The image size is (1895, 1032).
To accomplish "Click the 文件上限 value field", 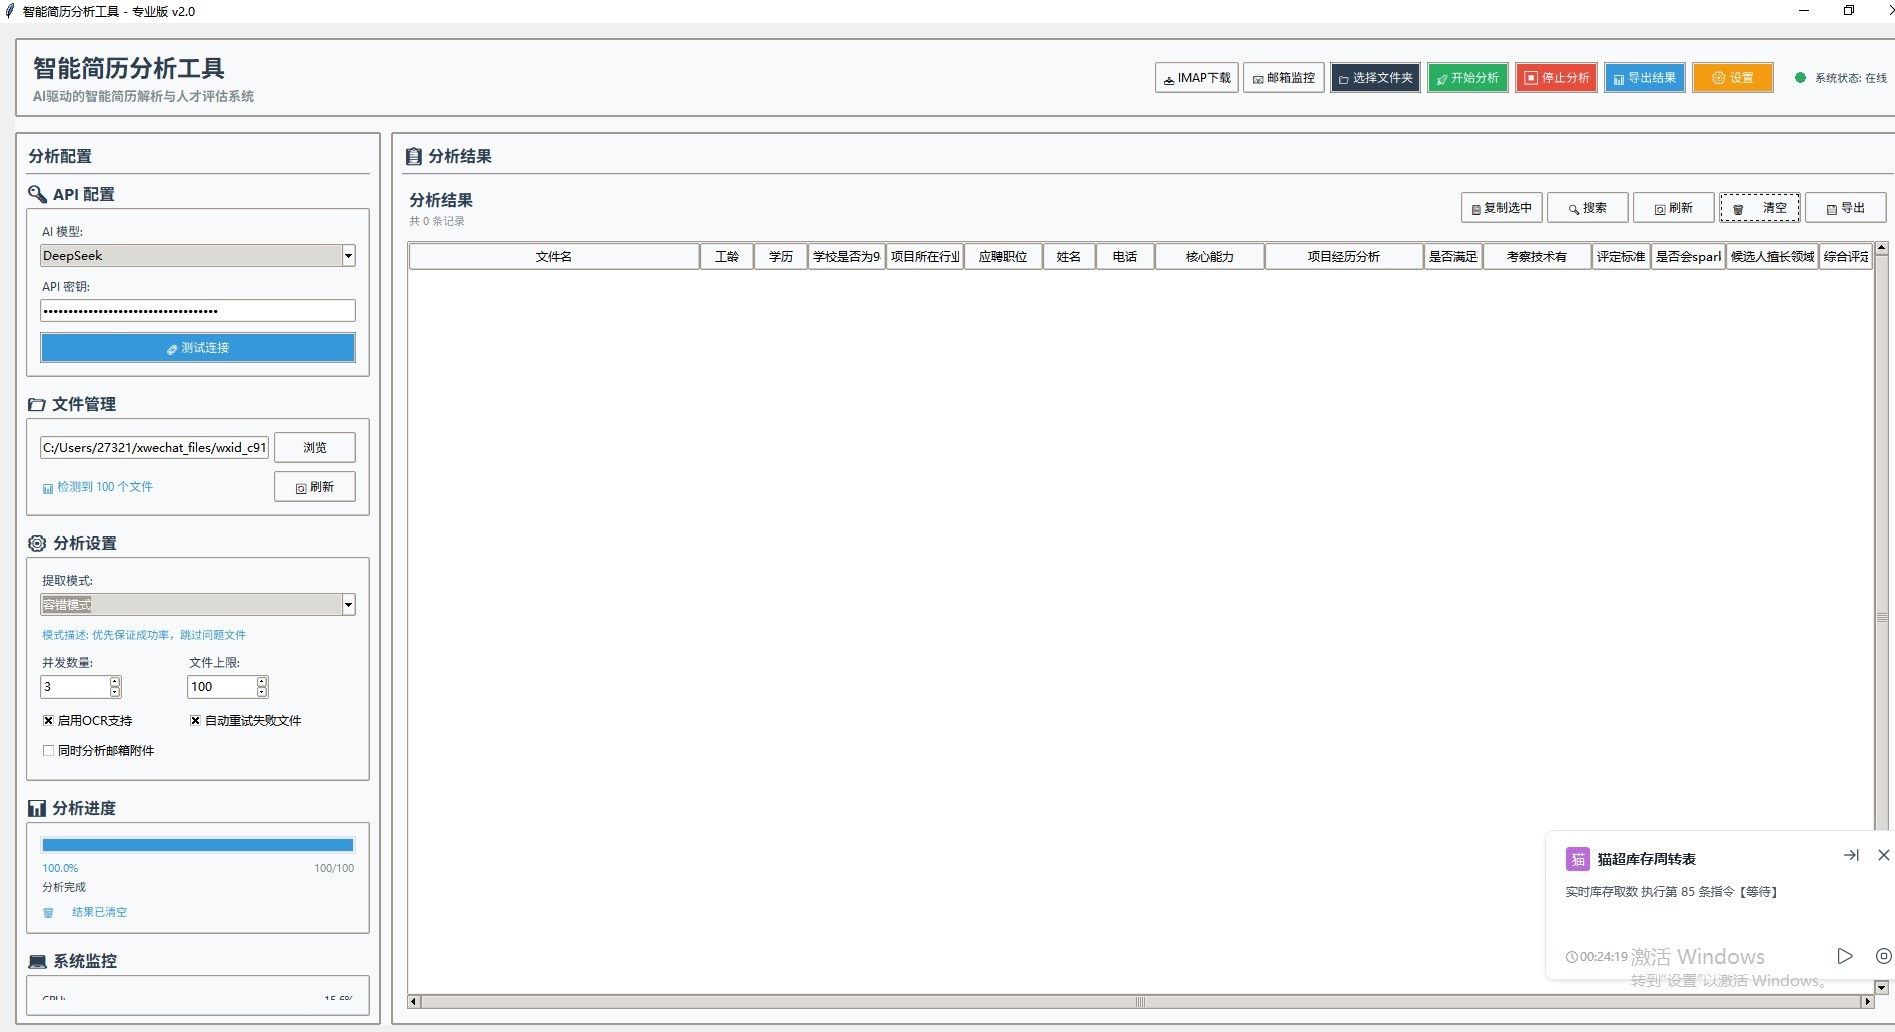I will coord(222,687).
